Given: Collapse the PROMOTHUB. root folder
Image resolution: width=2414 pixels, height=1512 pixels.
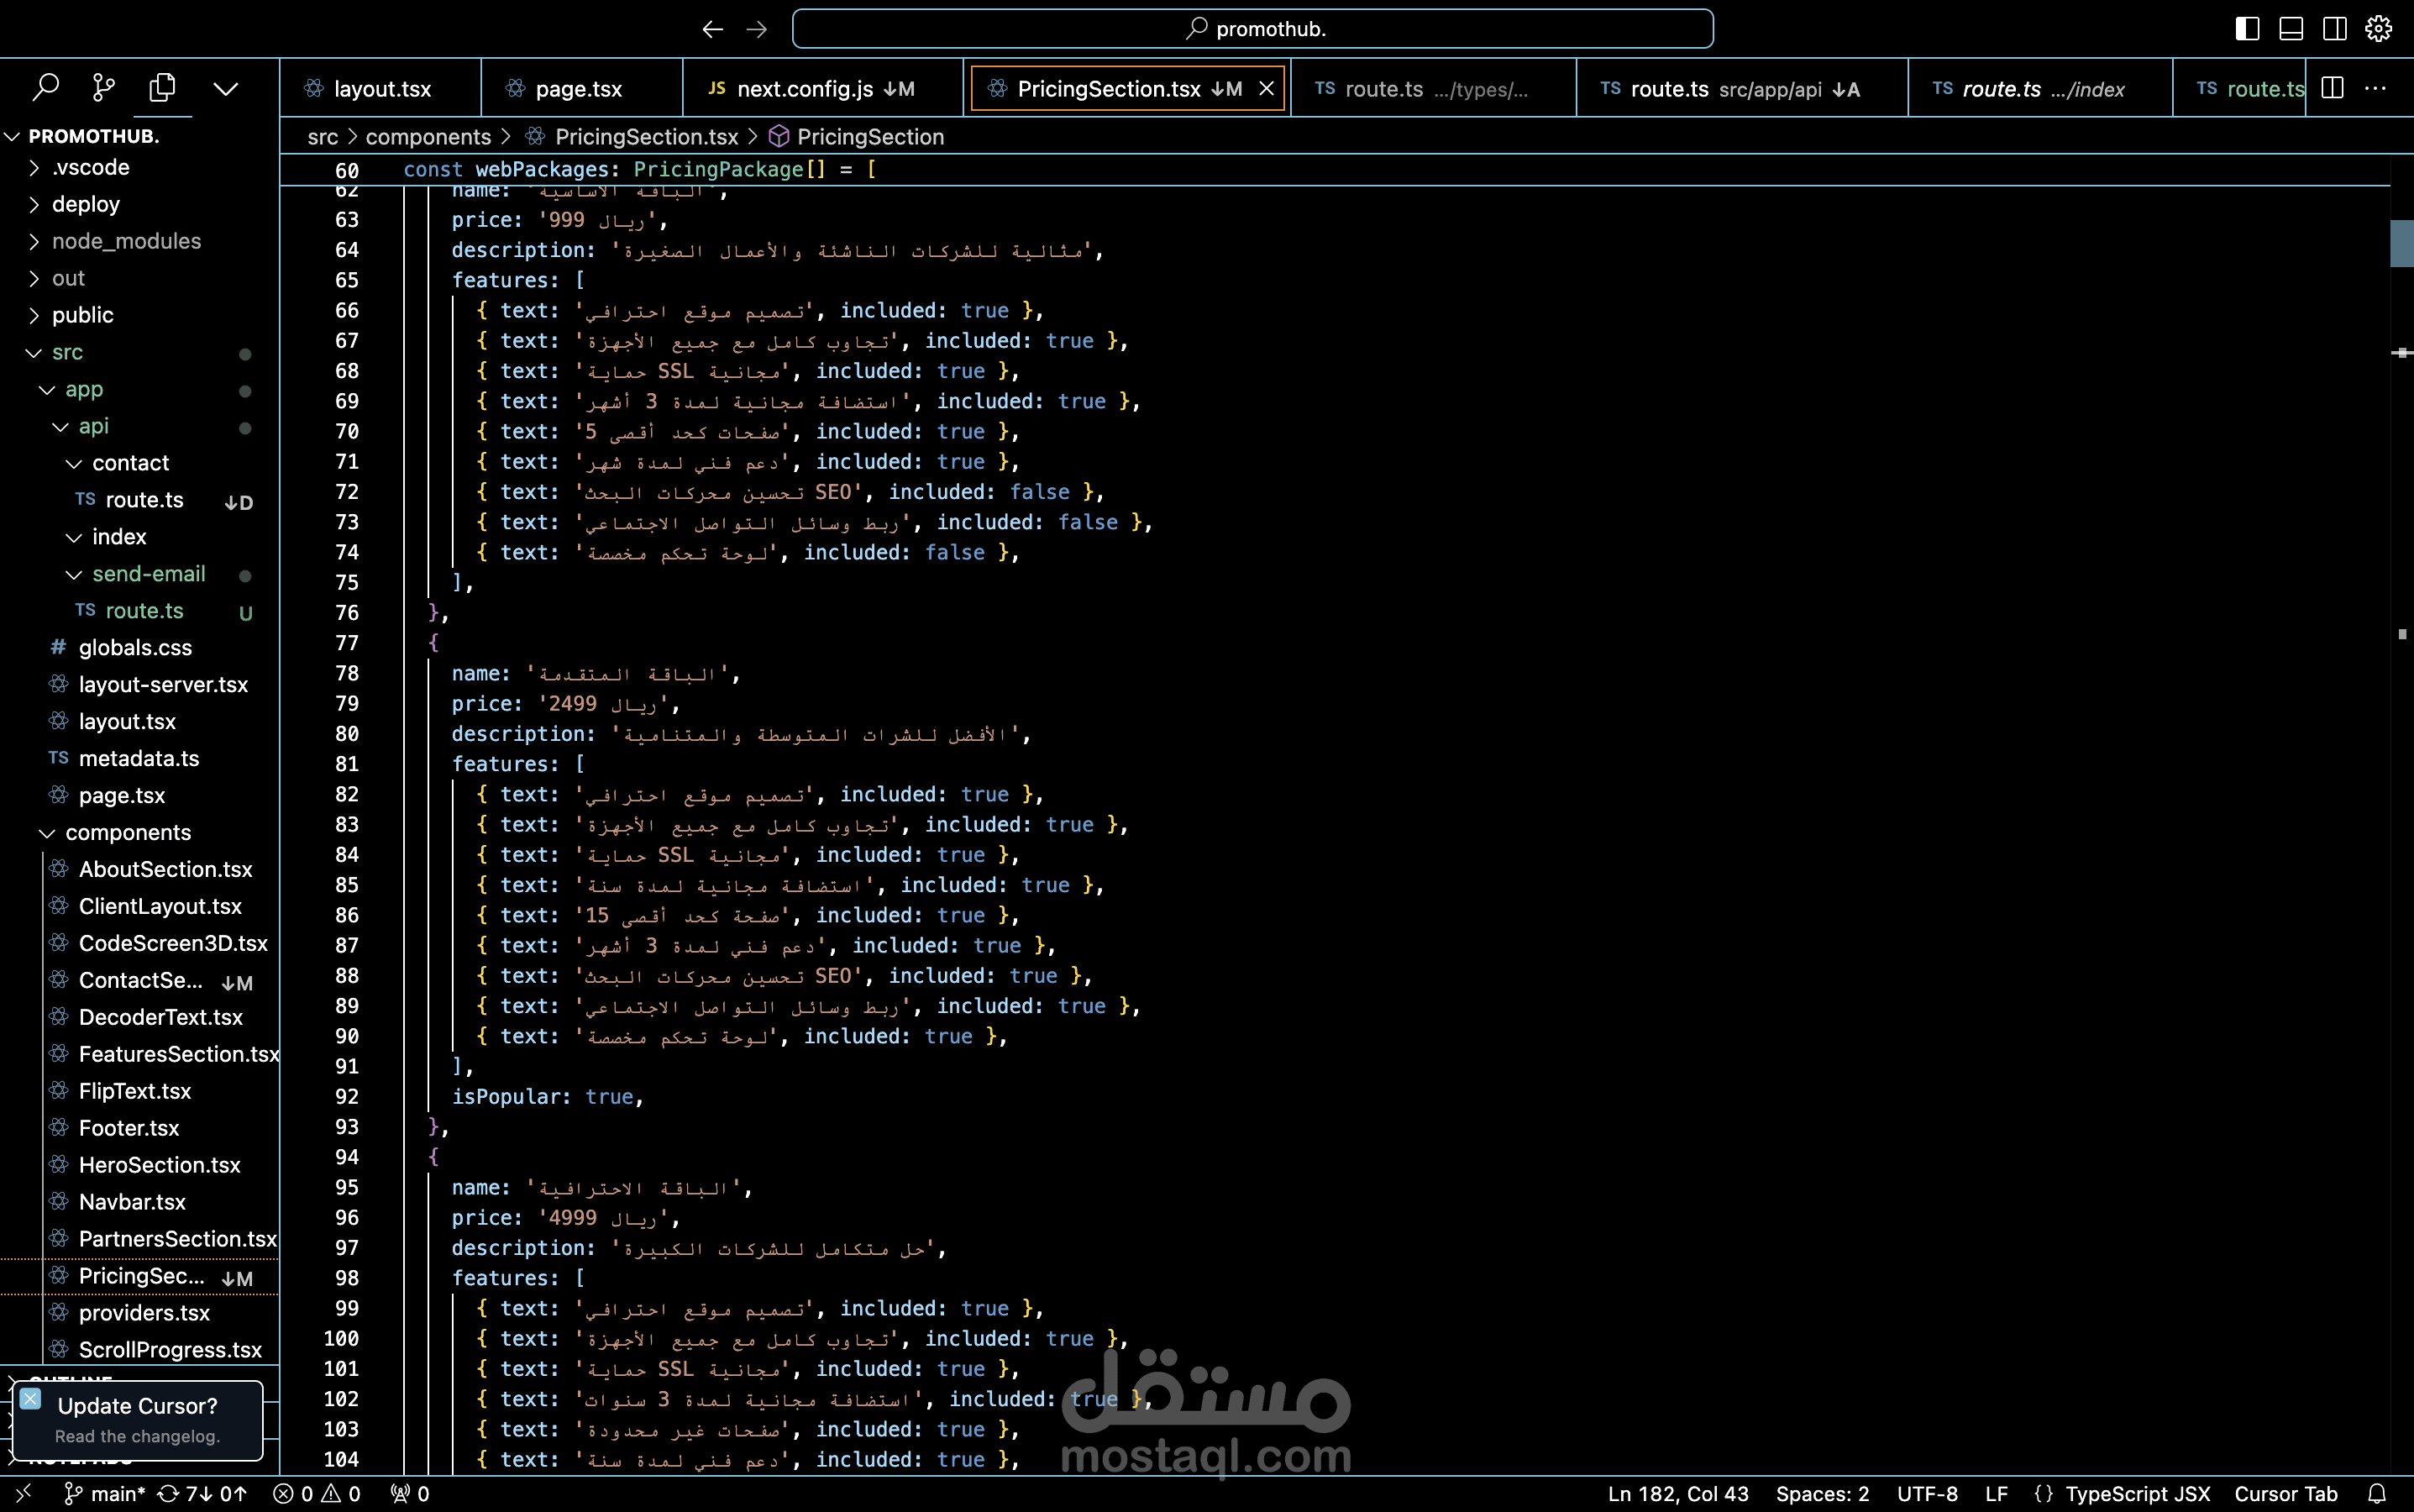Looking at the screenshot, I should point(94,136).
